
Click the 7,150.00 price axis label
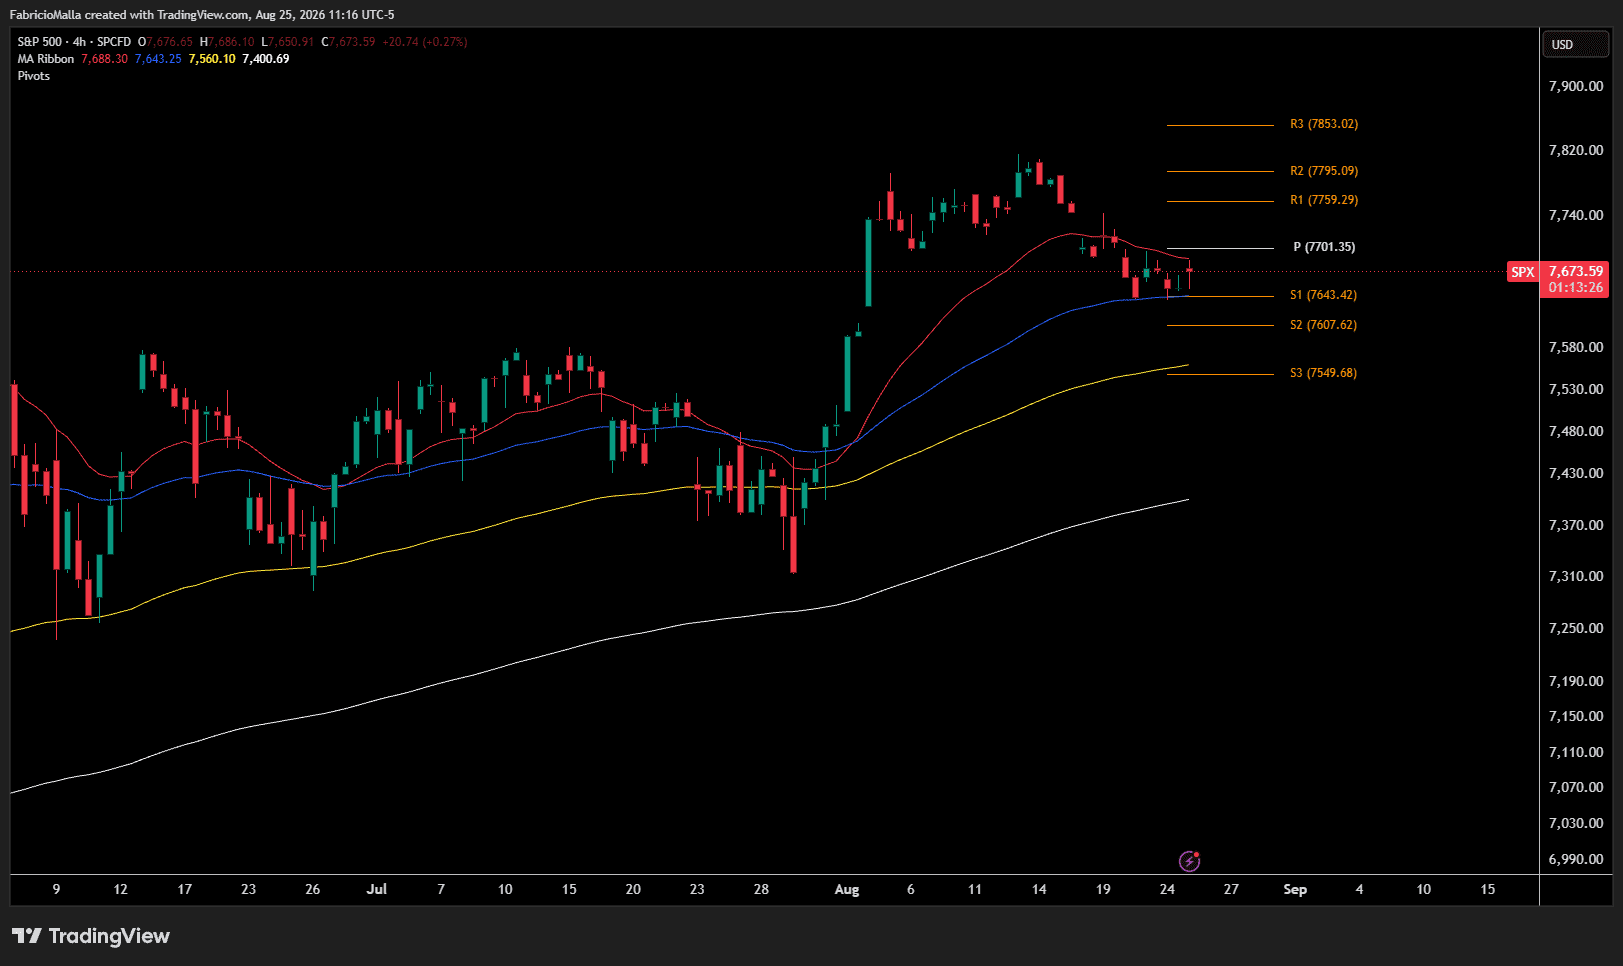[x=1576, y=716]
